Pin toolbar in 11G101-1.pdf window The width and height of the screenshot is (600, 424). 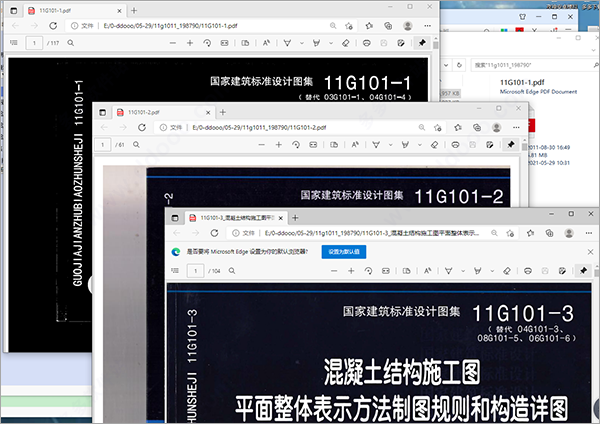(422, 43)
